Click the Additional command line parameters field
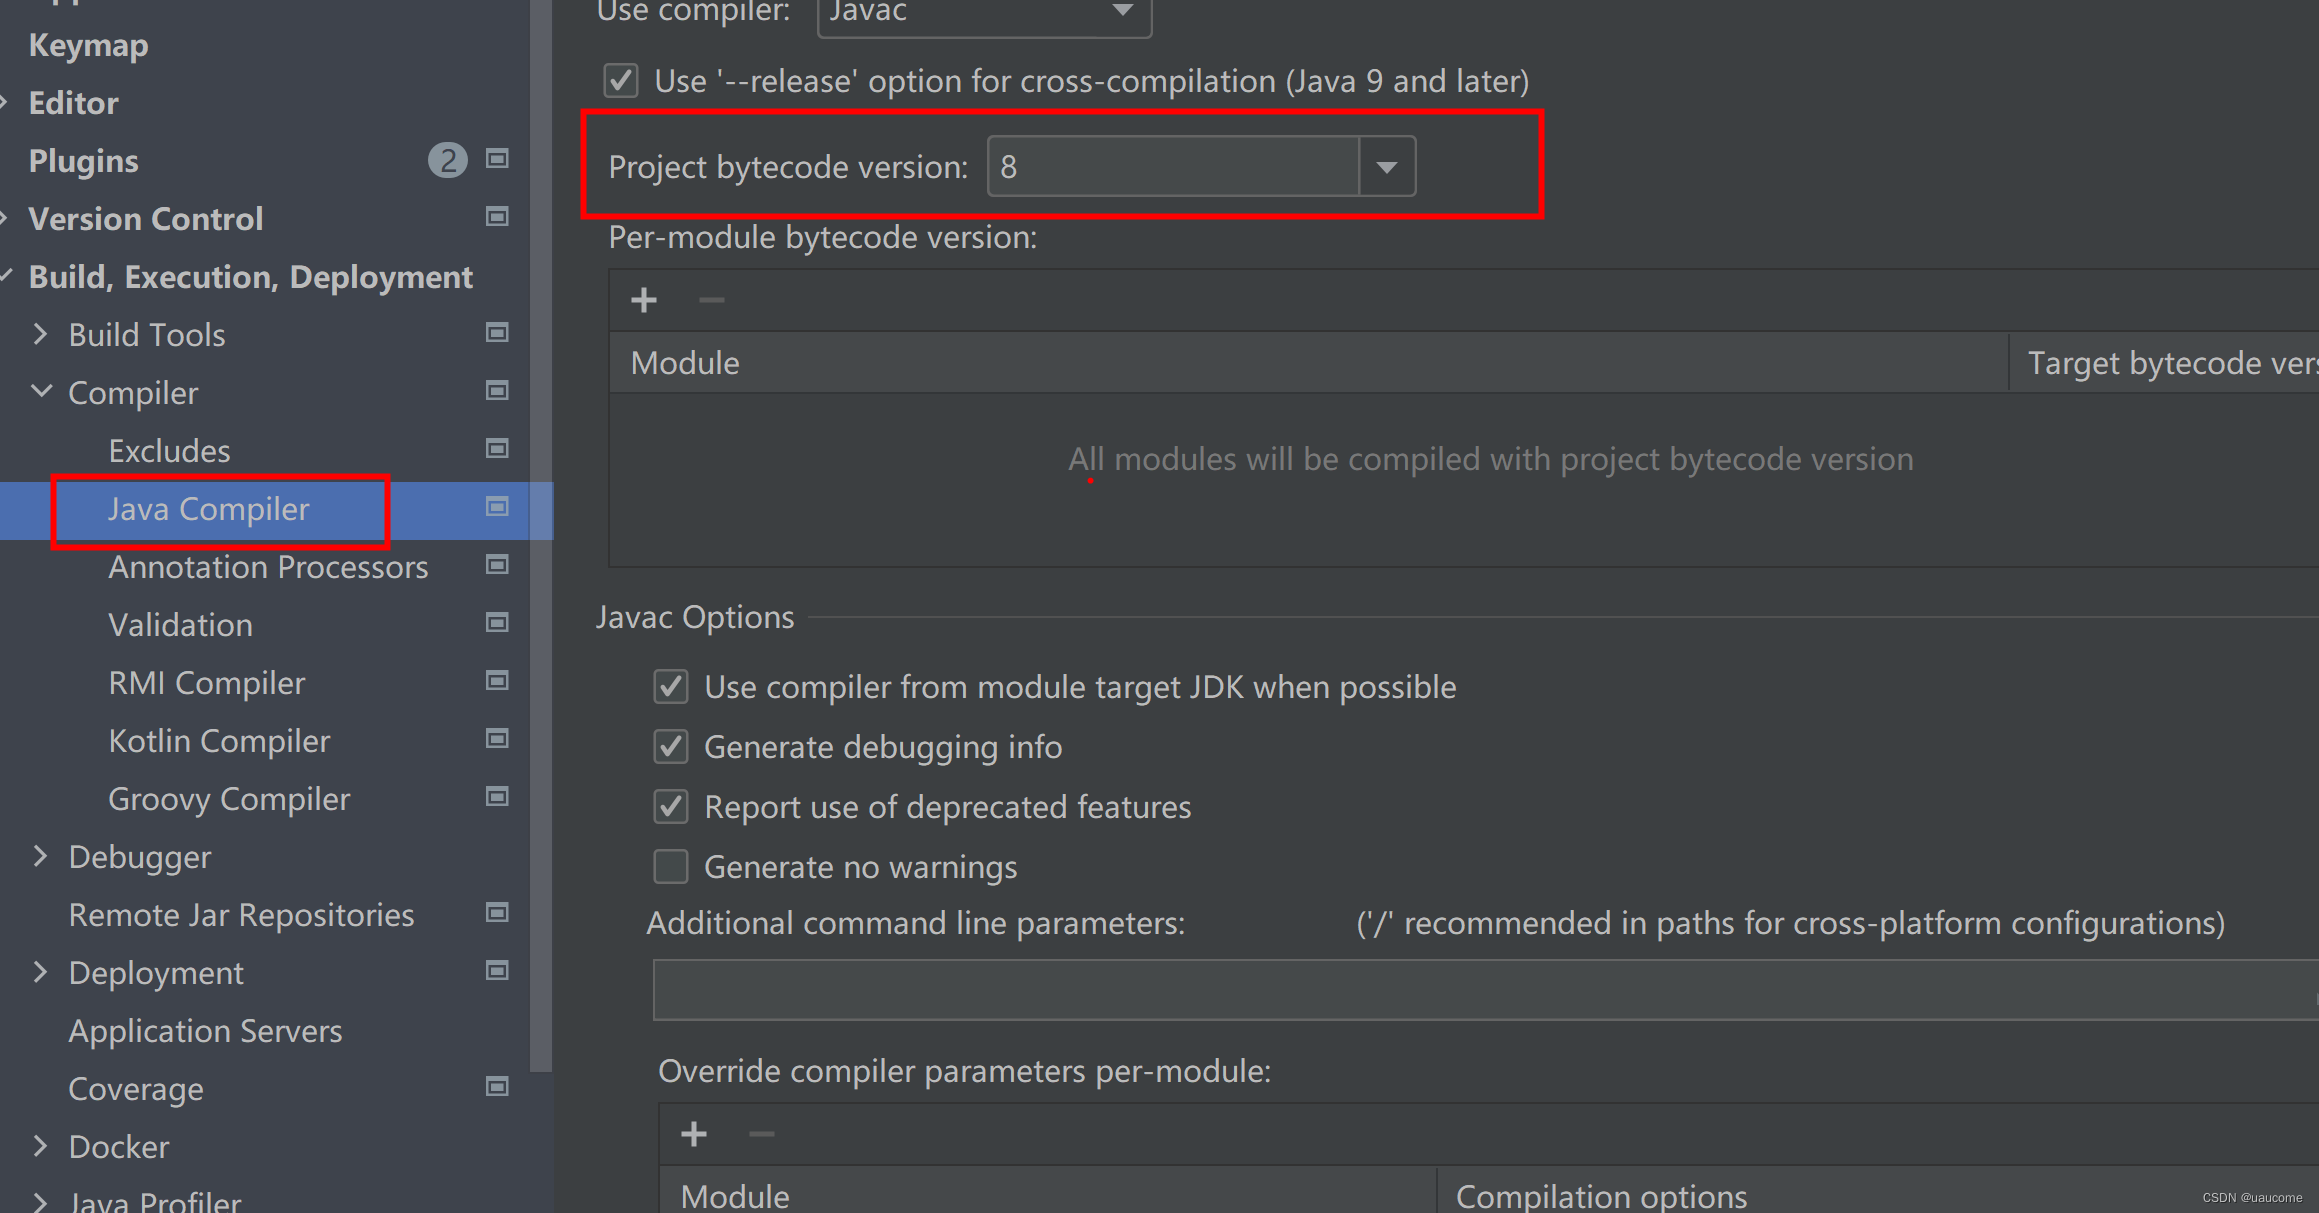 click(x=1486, y=990)
